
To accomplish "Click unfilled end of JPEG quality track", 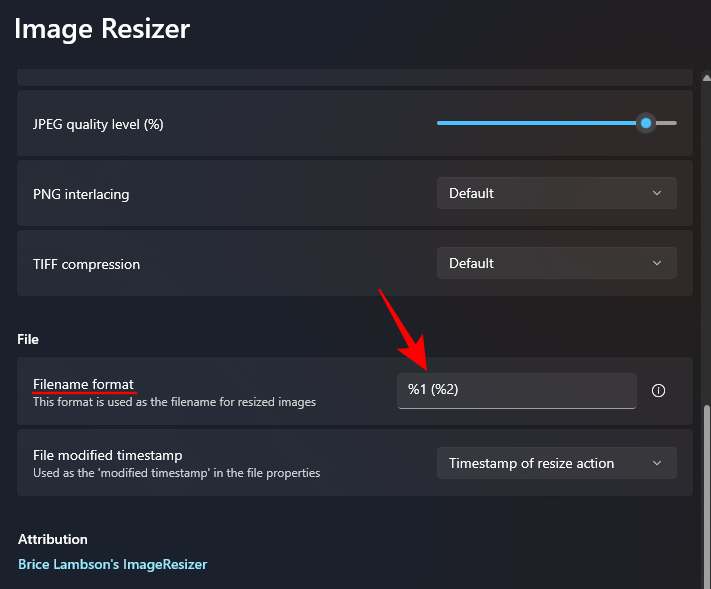I will [667, 123].
